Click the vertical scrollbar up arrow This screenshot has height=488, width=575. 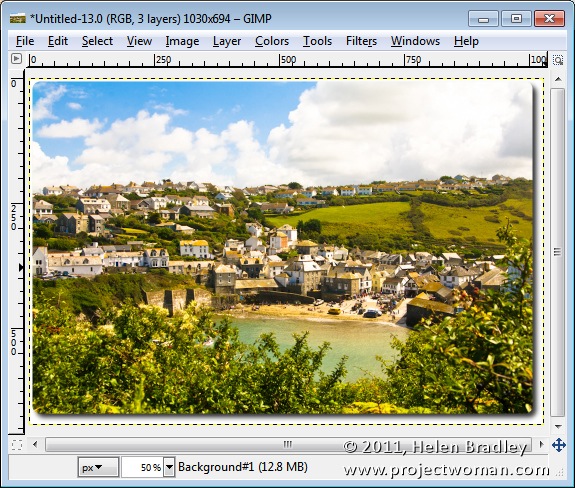pos(558,79)
